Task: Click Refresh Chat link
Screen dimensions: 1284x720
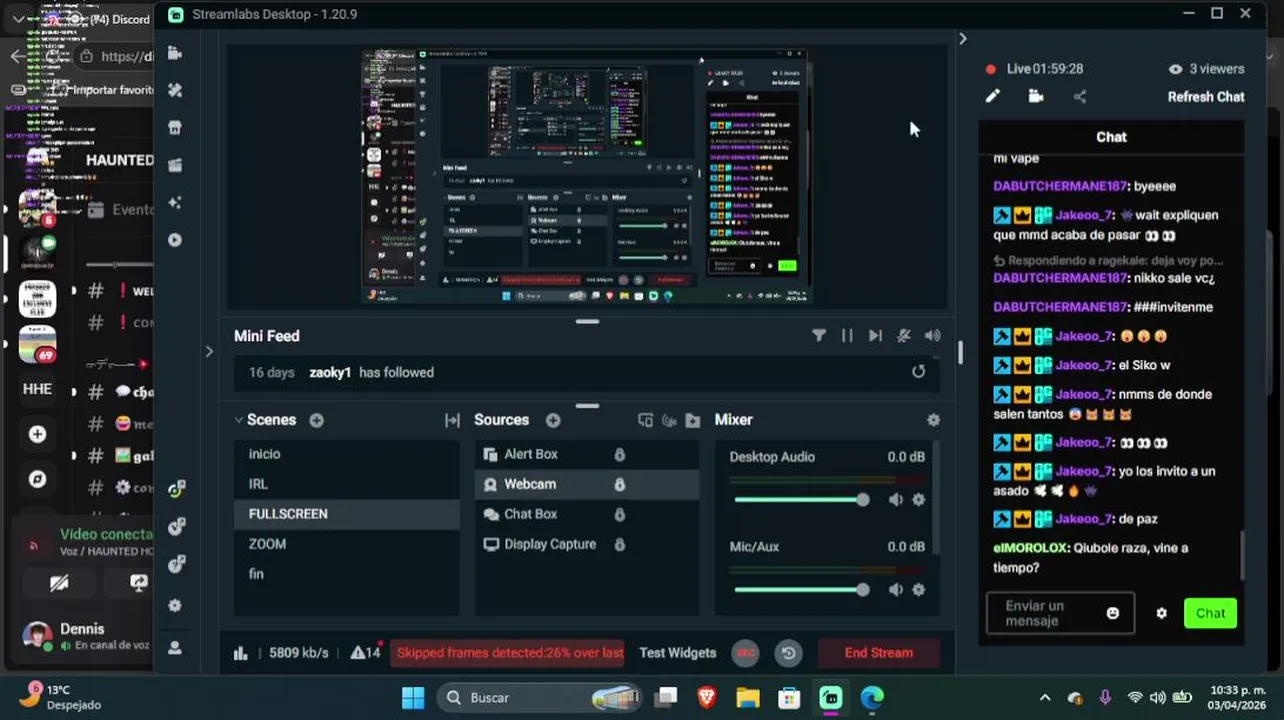Action: [x=1206, y=97]
